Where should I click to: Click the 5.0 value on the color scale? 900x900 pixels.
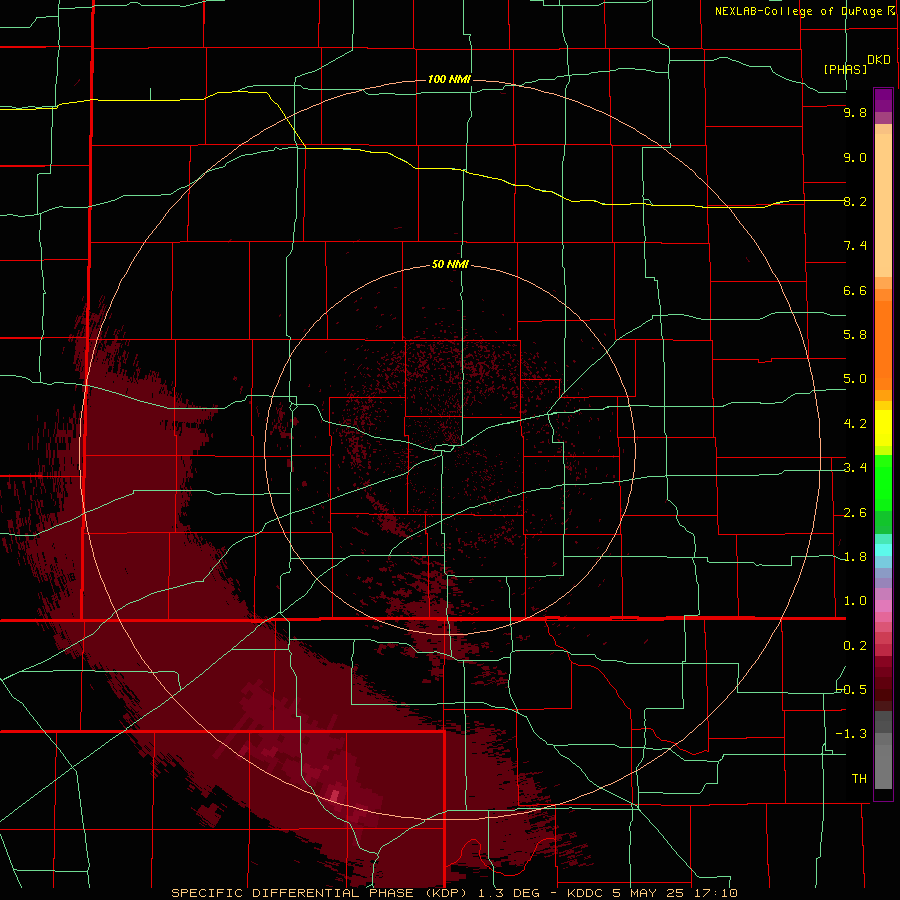(x=855, y=379)
